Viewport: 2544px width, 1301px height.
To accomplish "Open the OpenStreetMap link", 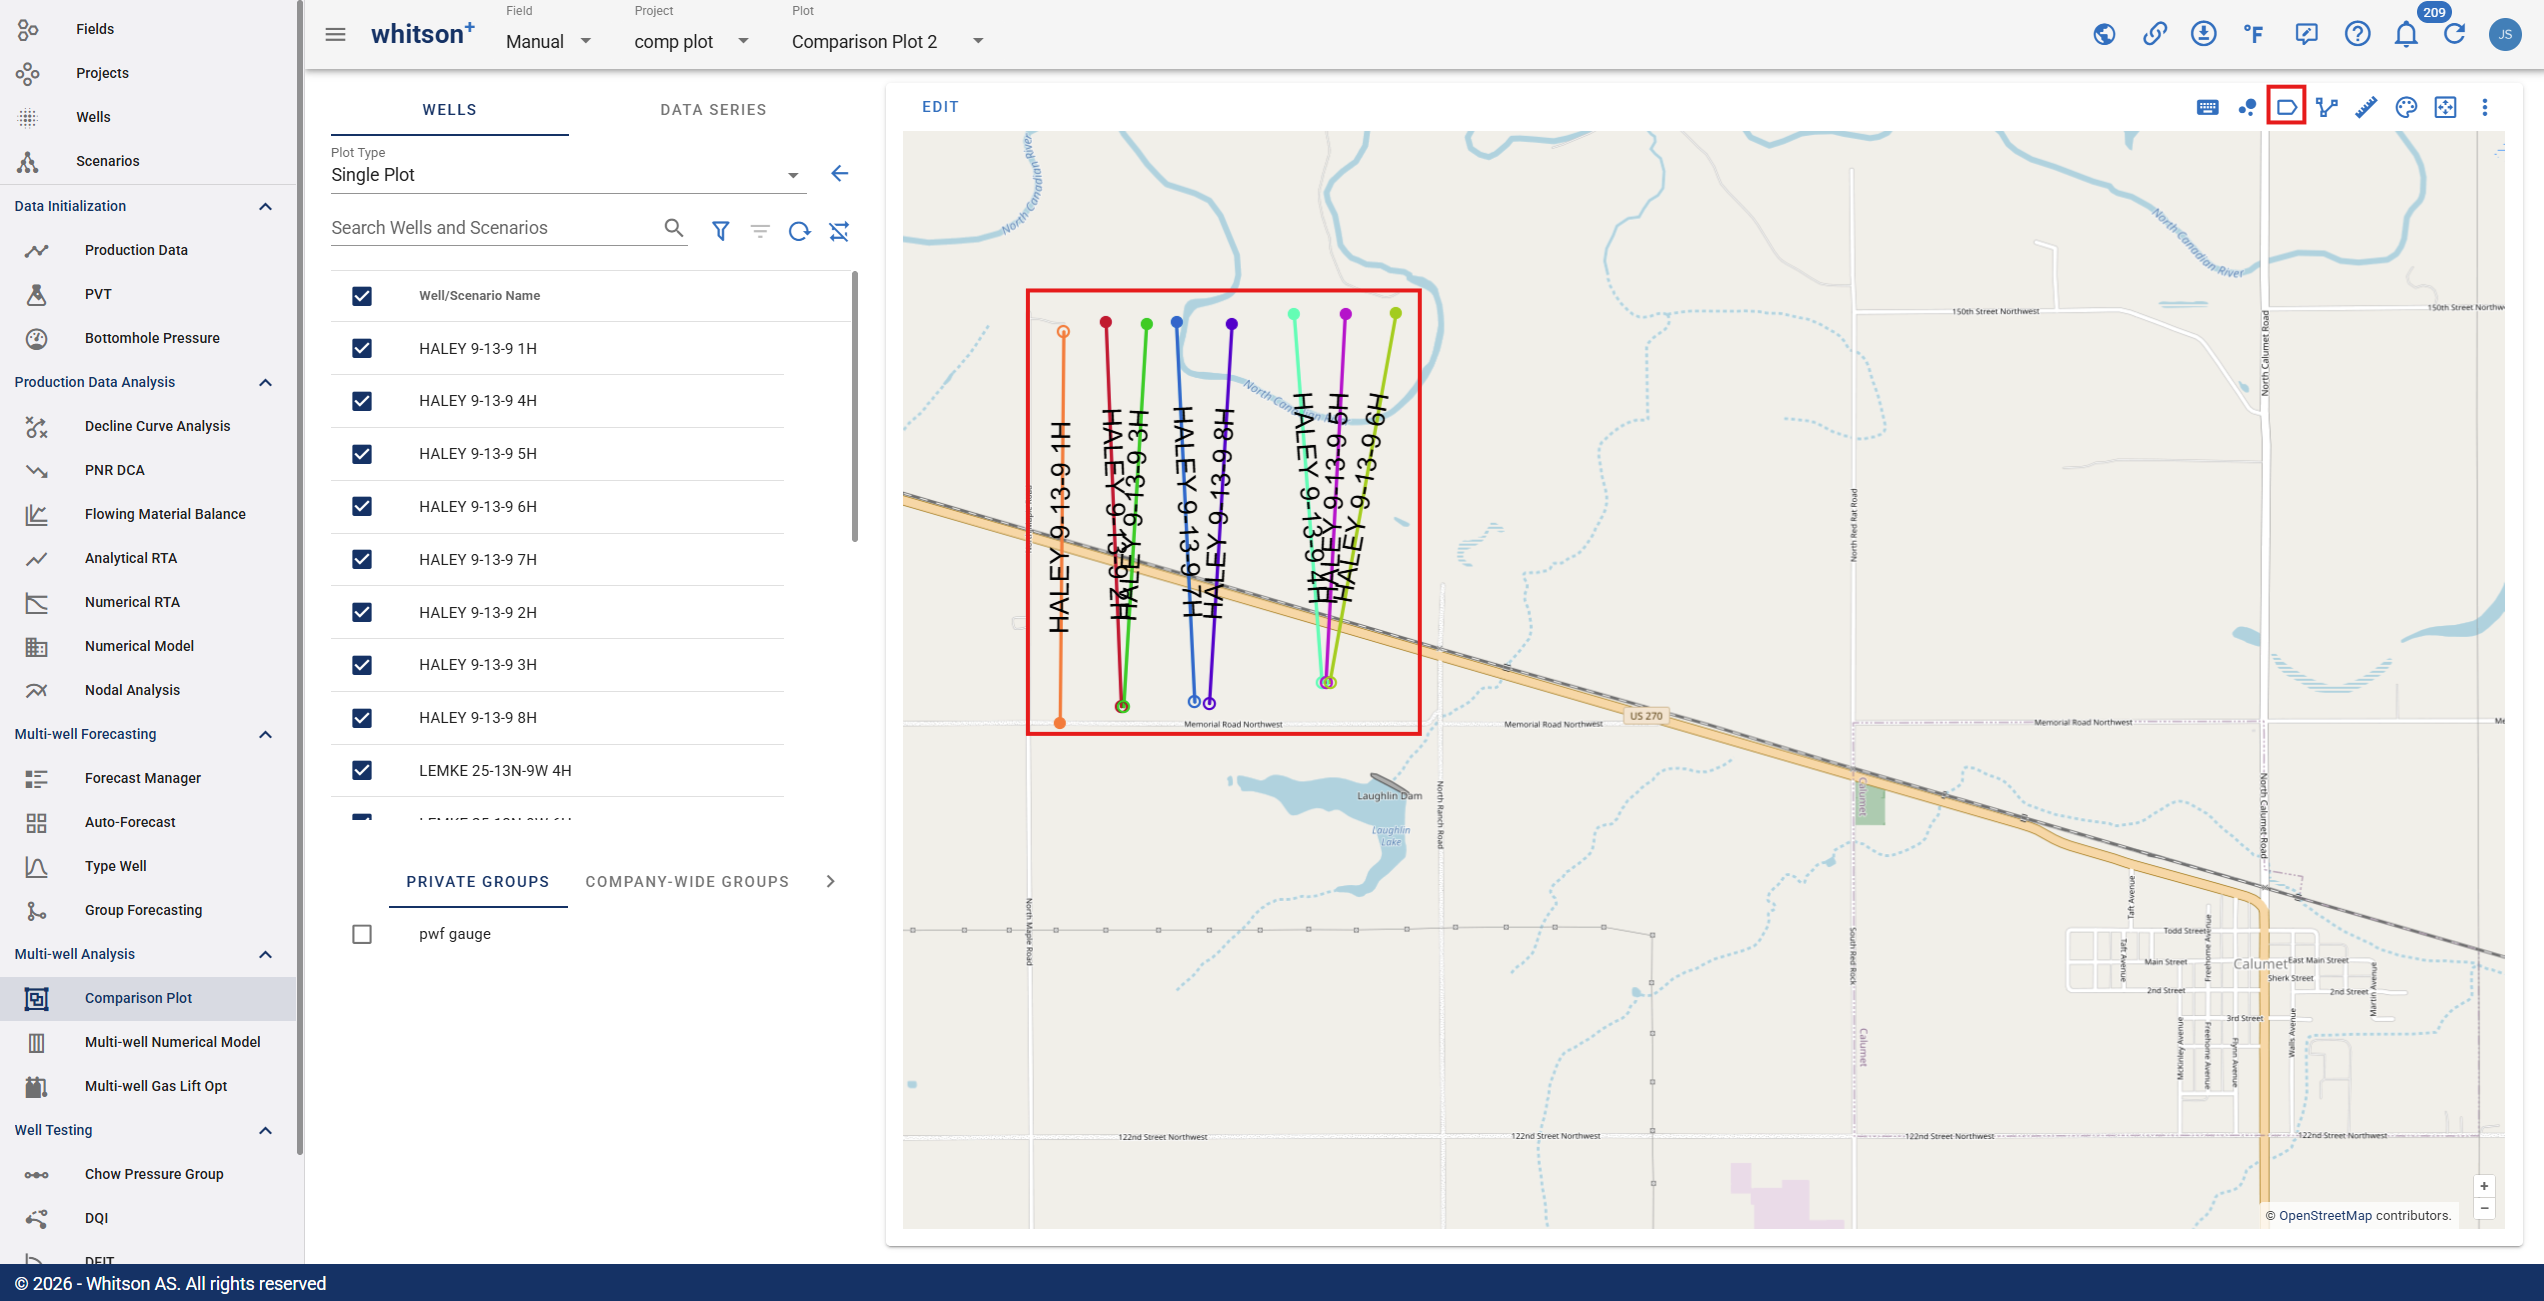I will 2325,1216.
